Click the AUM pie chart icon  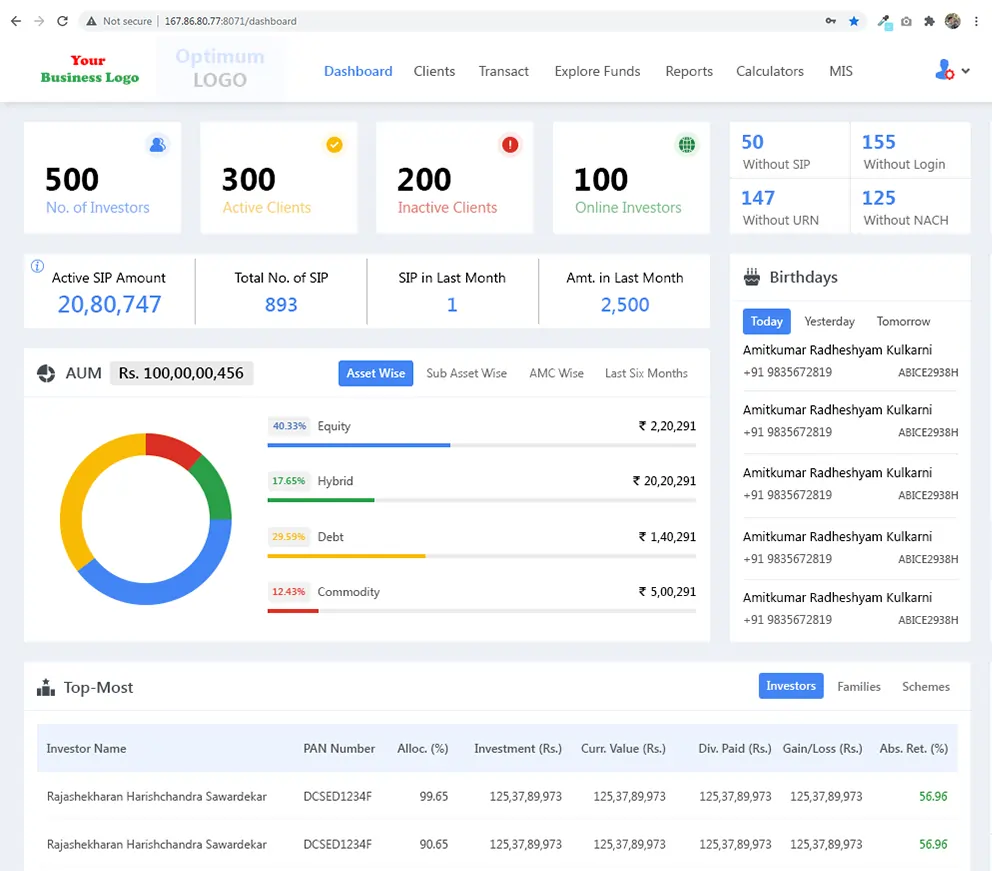46,373
